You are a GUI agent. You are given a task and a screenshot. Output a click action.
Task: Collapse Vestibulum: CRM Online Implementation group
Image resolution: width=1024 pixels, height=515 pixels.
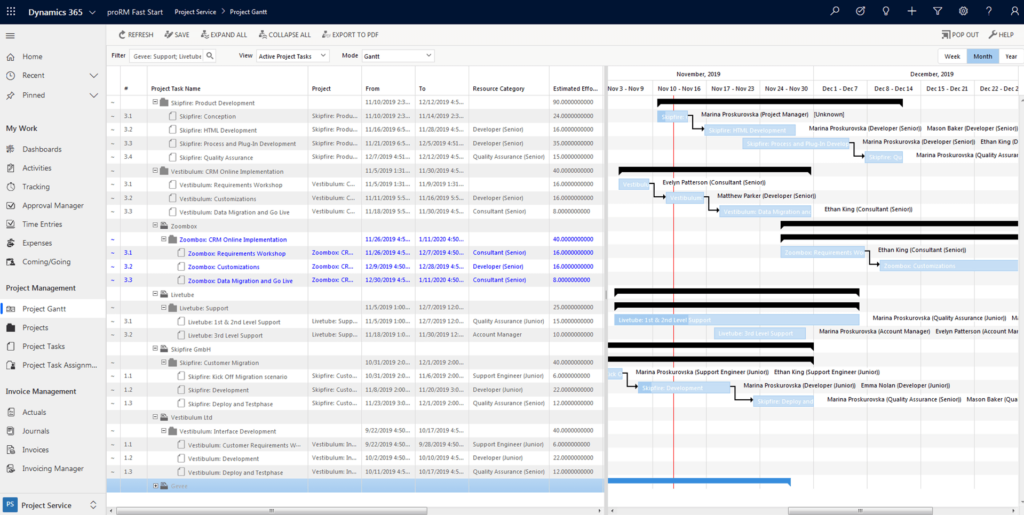click(x=155, y=171)
